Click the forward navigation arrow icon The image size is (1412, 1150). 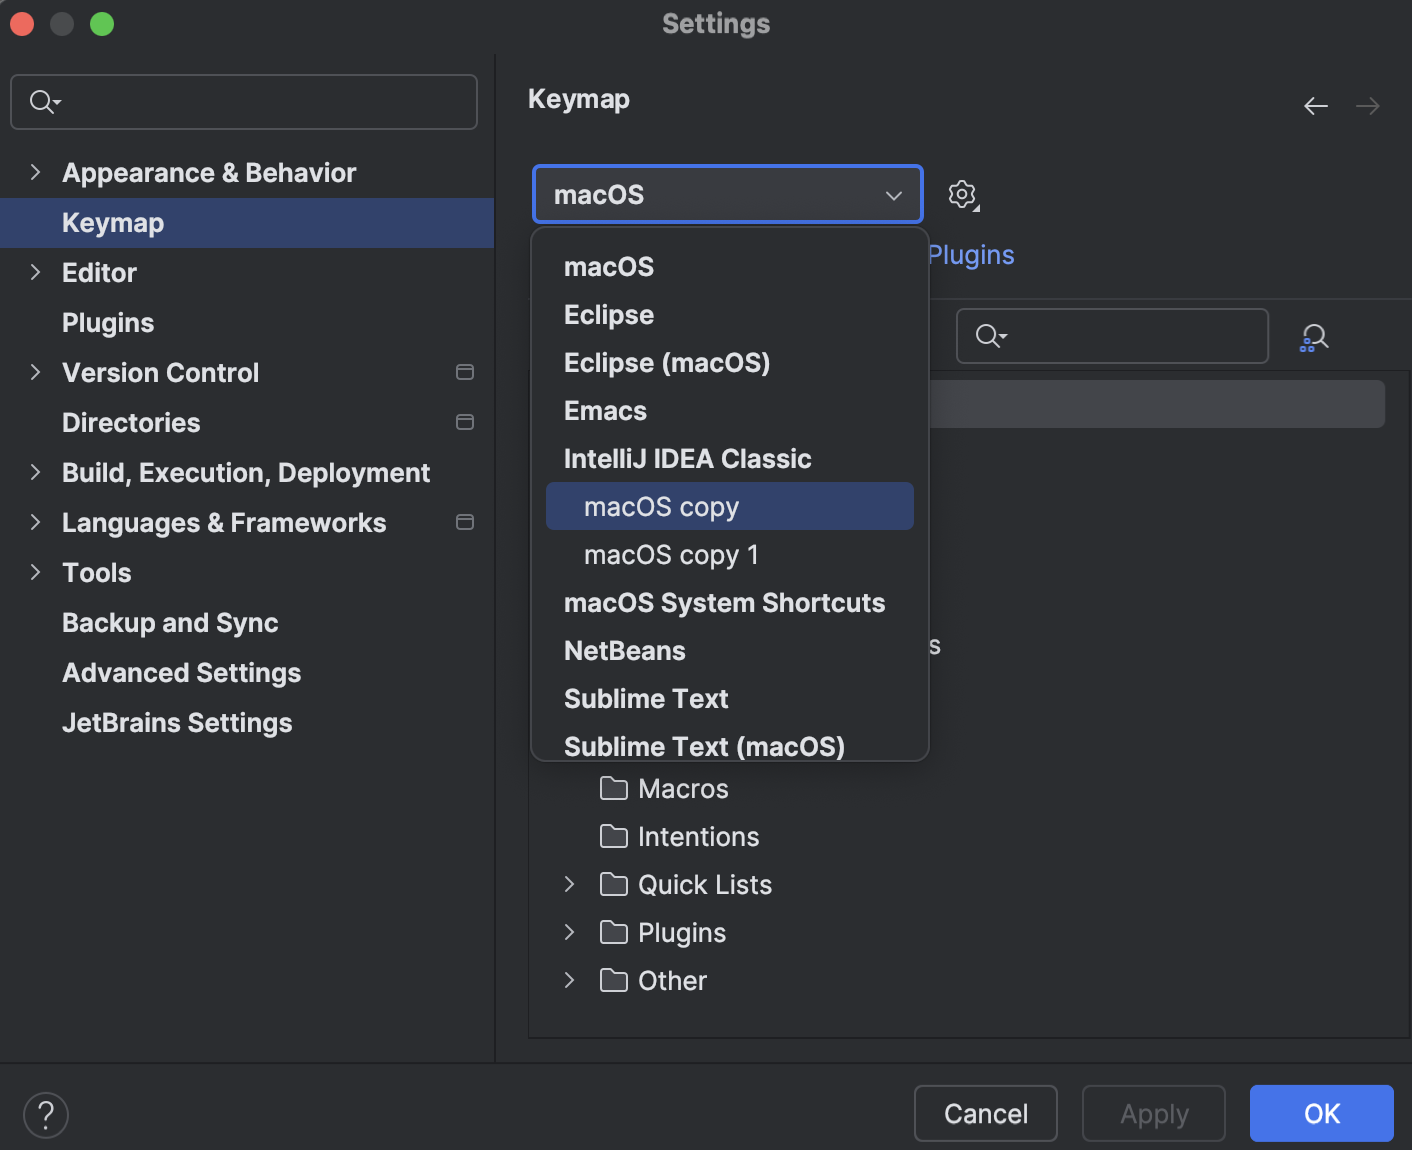[1368, 105]
